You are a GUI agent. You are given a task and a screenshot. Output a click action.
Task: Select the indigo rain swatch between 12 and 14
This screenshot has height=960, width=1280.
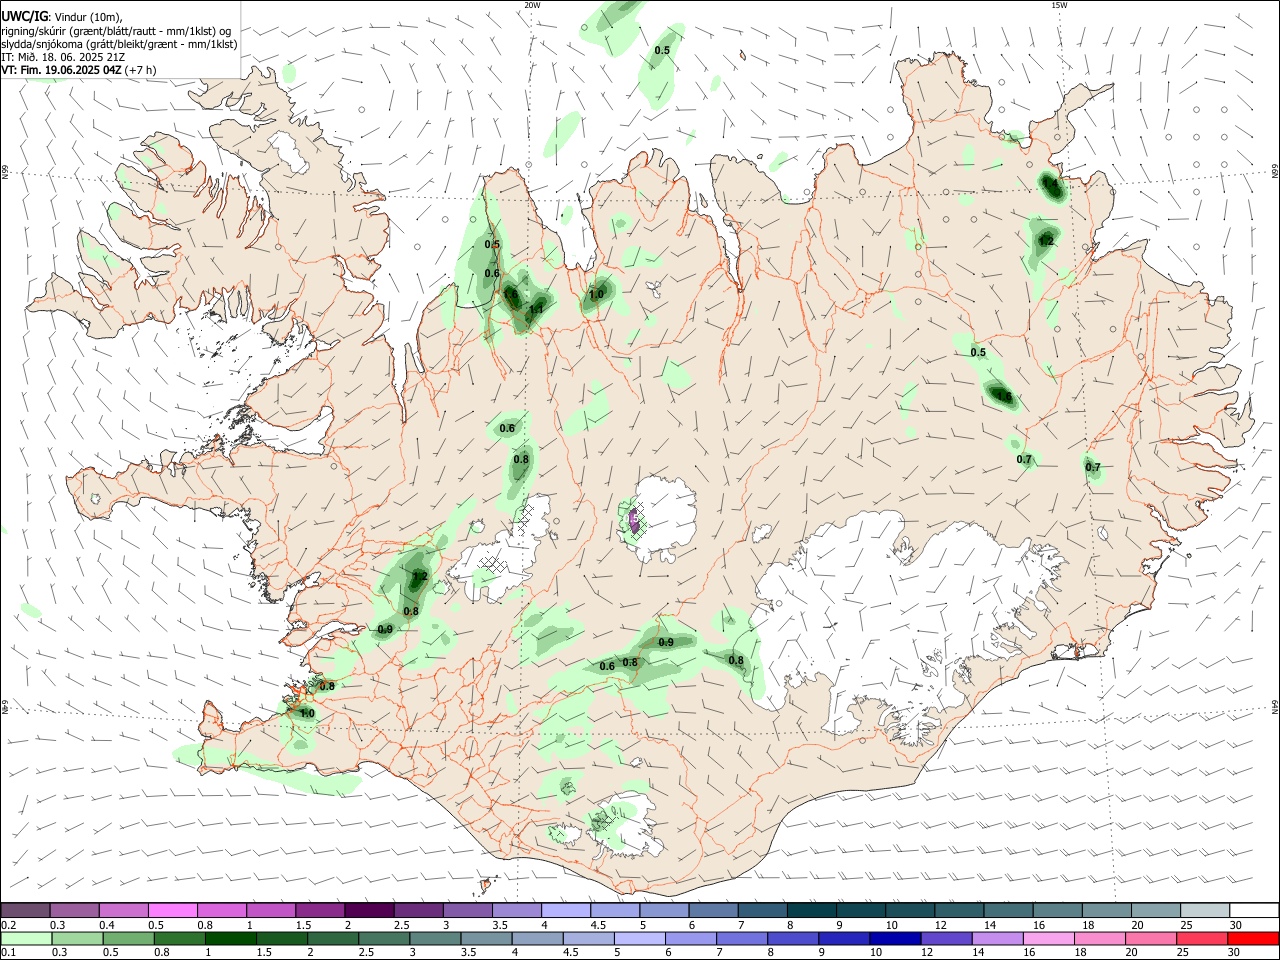click(x=945, y=939)
